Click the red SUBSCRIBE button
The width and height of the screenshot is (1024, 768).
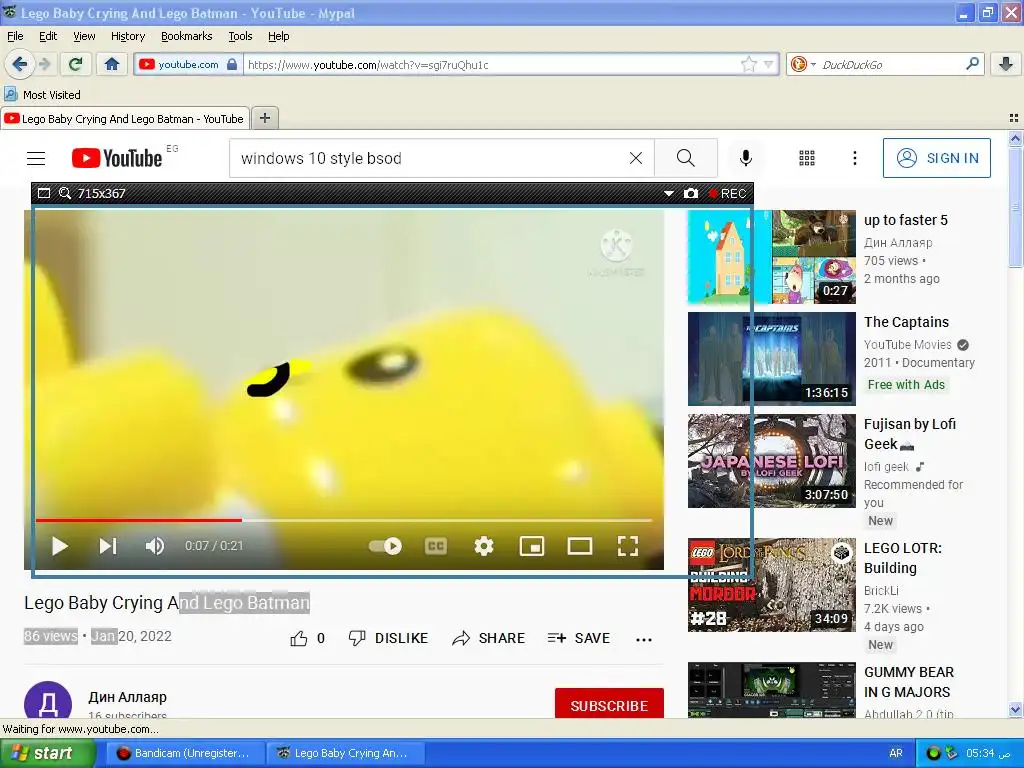pyautogui.click(x=609, y=704)
